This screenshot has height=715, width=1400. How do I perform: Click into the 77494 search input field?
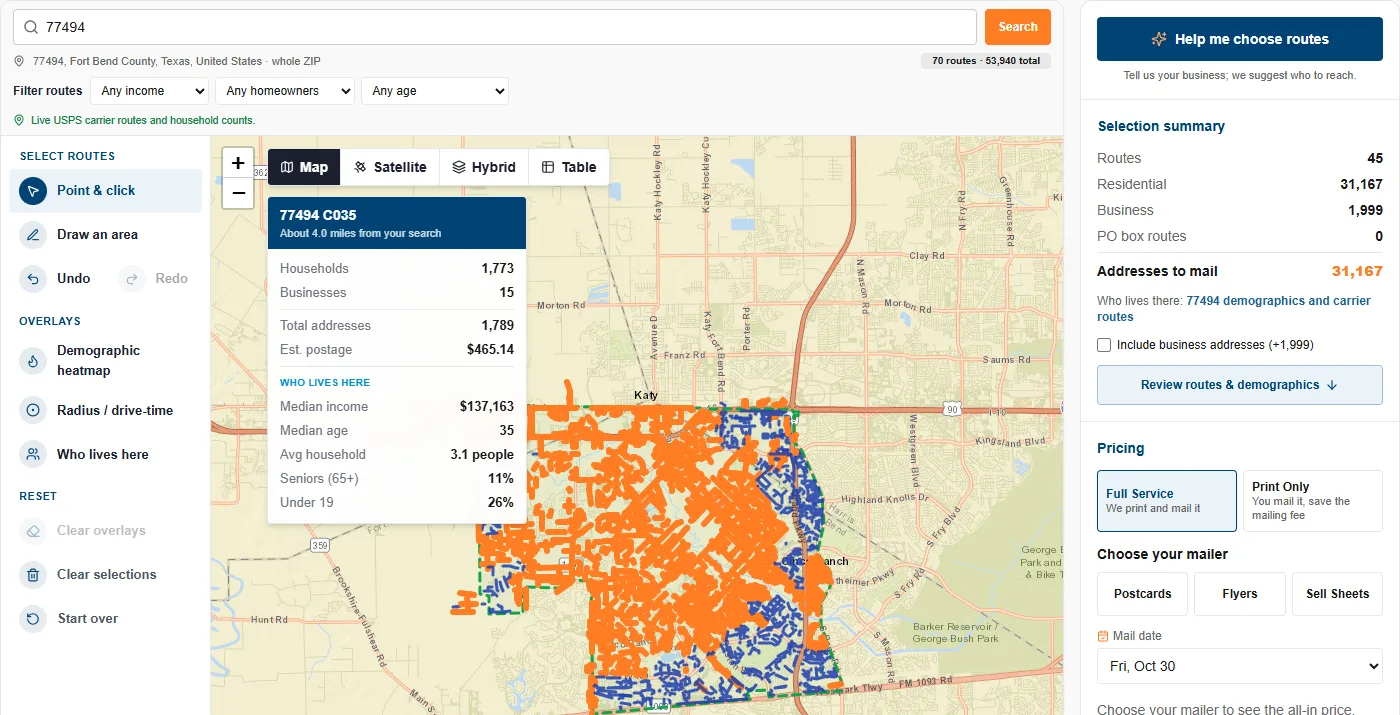tap(495, 27)
